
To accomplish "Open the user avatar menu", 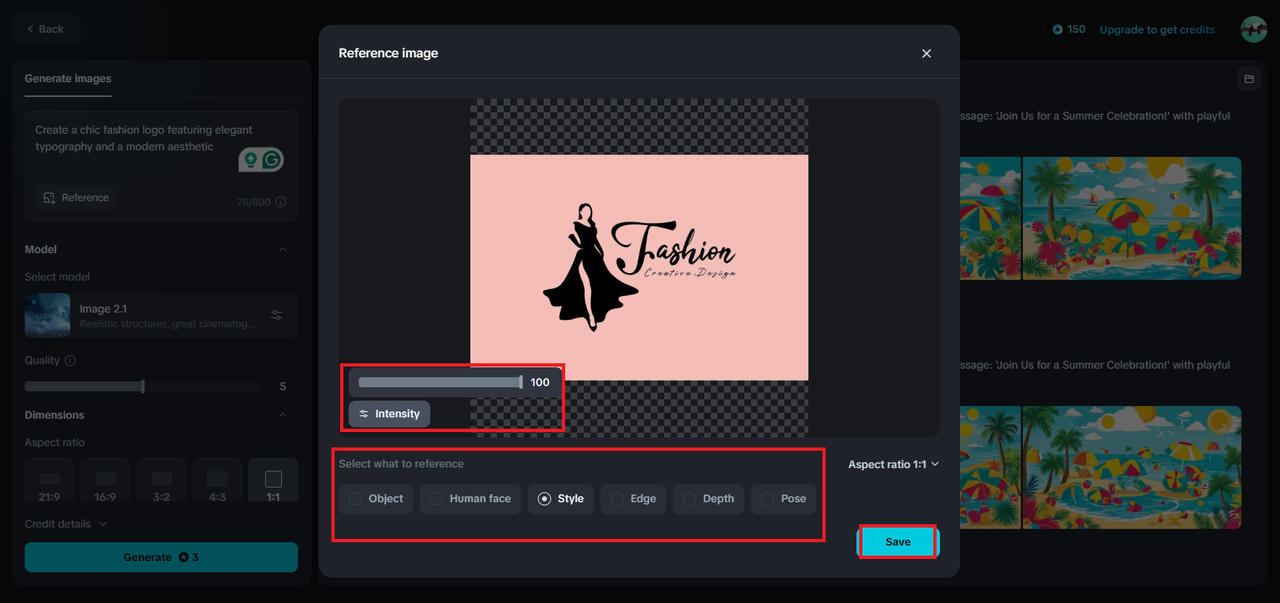I will [1254, 29].
